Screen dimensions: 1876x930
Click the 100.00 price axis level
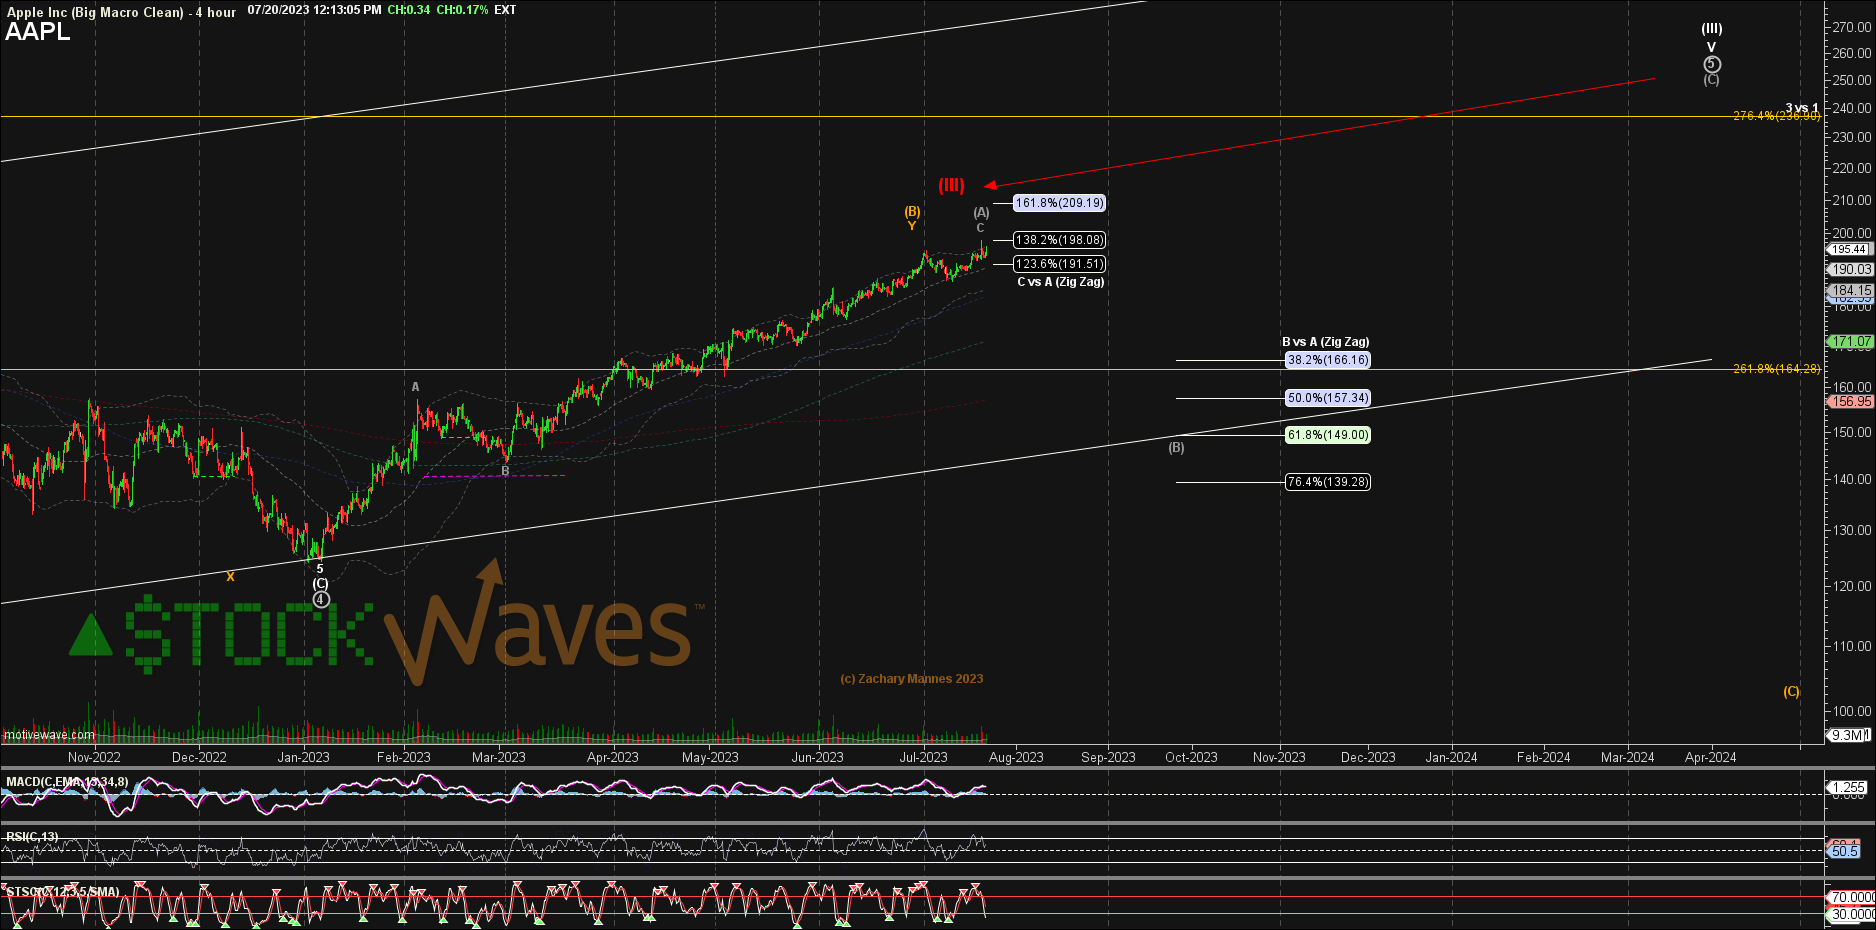click(x=1852, y=711)
